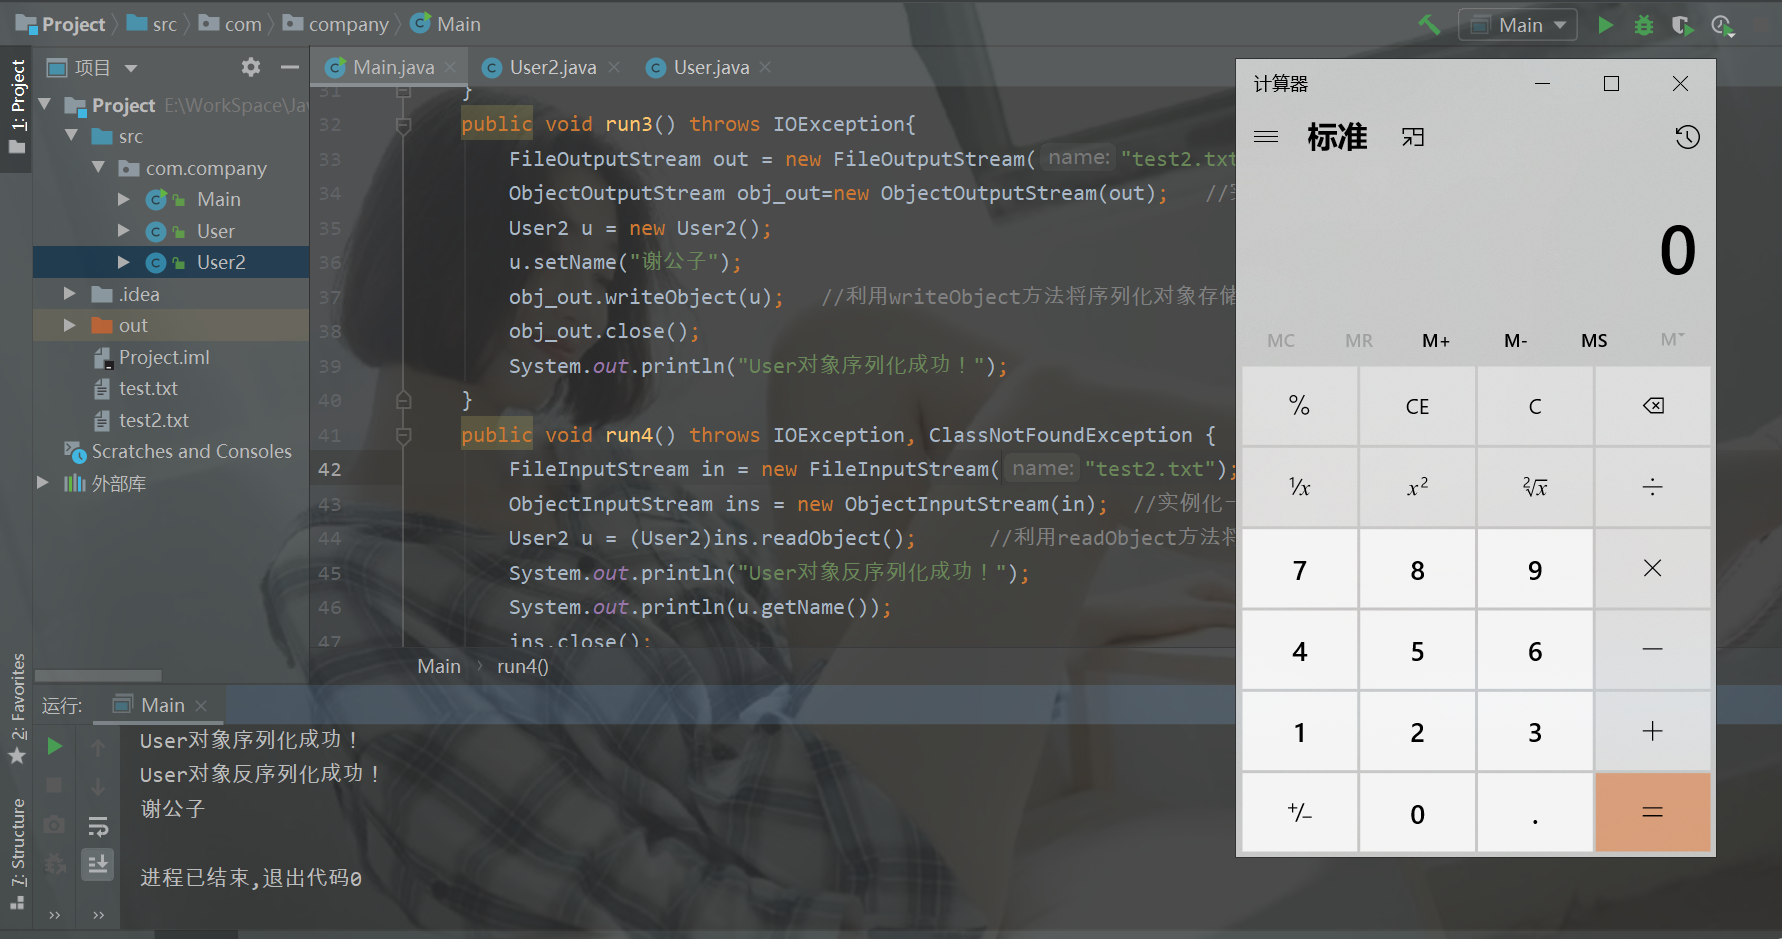
Task: Expand the User2 class node
Action: (124, 262)
